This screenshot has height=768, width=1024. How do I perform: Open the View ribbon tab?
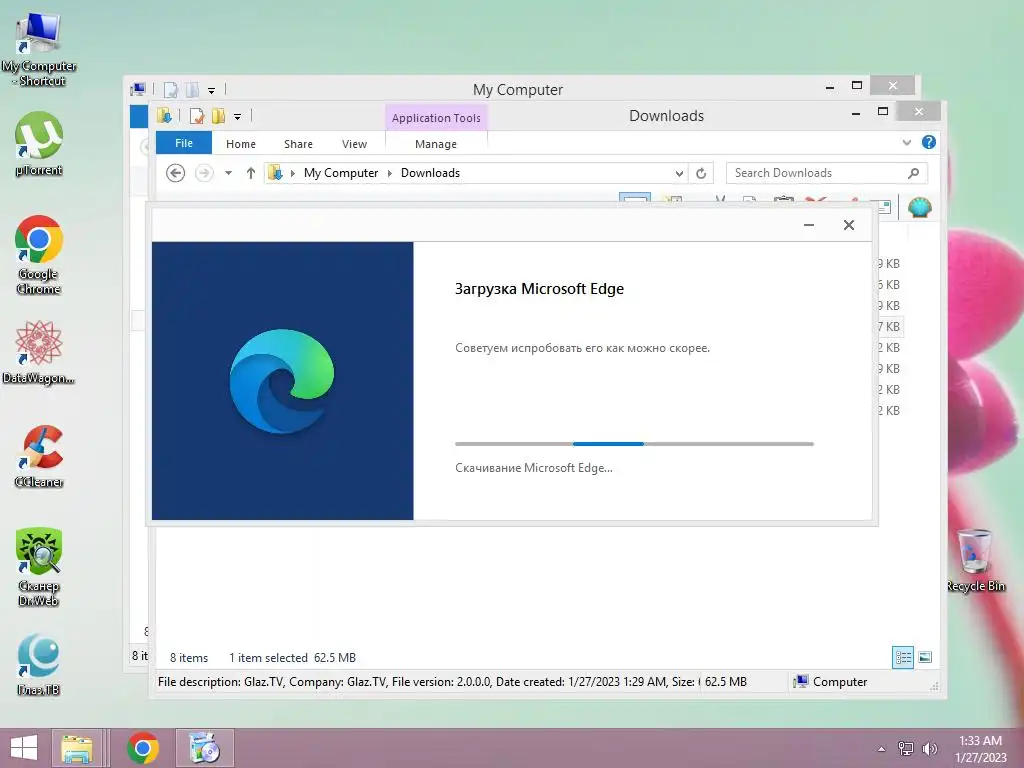(x=355, y=144)
